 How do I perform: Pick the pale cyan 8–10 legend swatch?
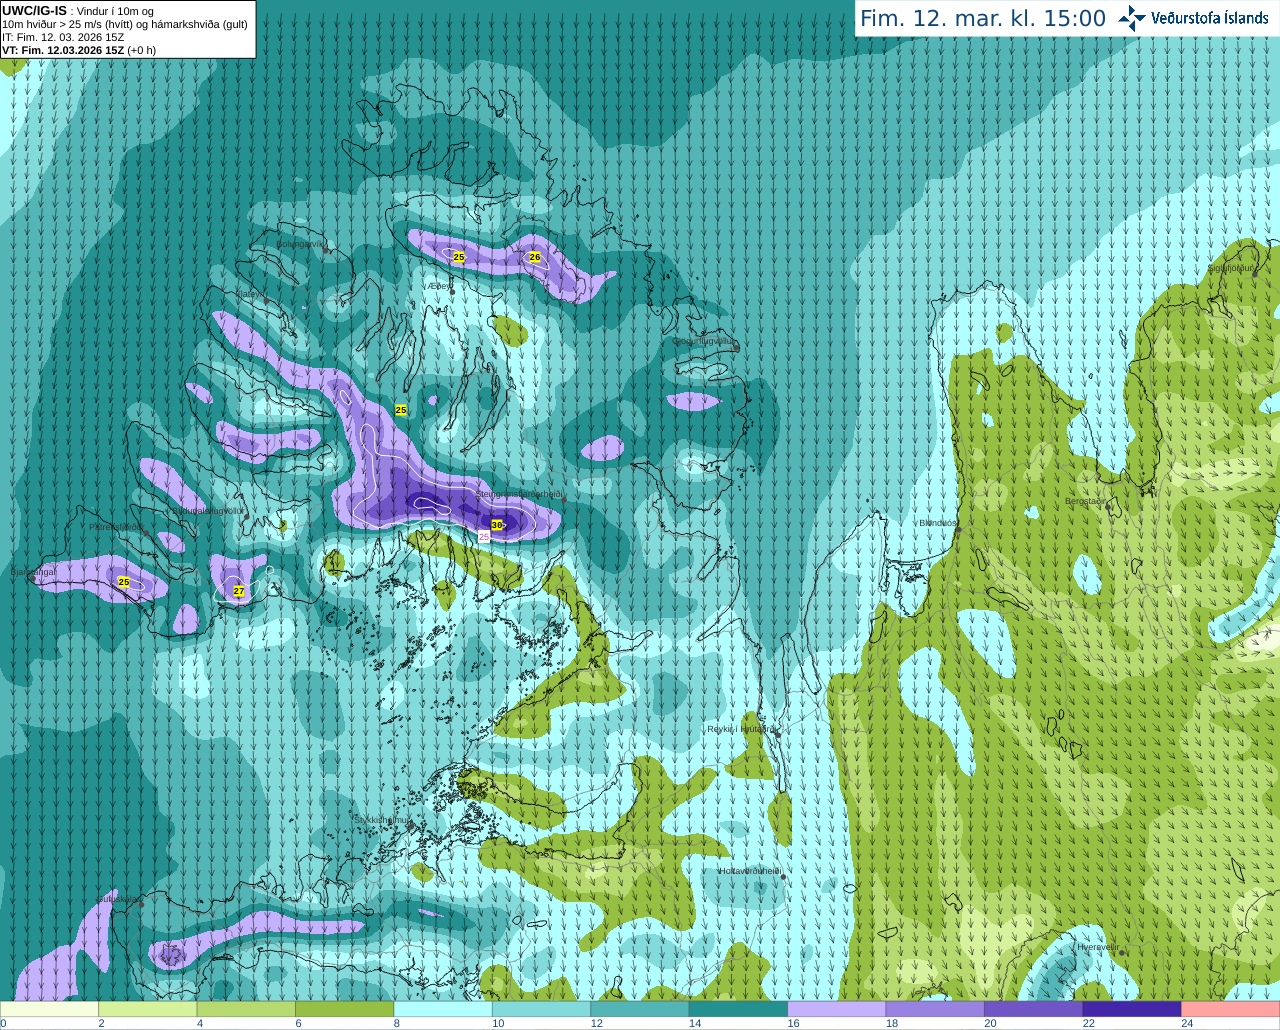point(443,1009)
